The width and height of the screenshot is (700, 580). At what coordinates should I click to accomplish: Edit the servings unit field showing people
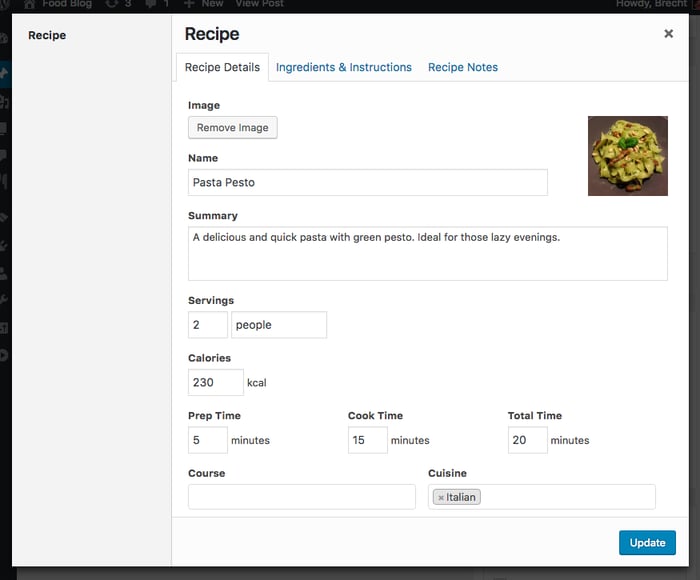coord(278,325)
